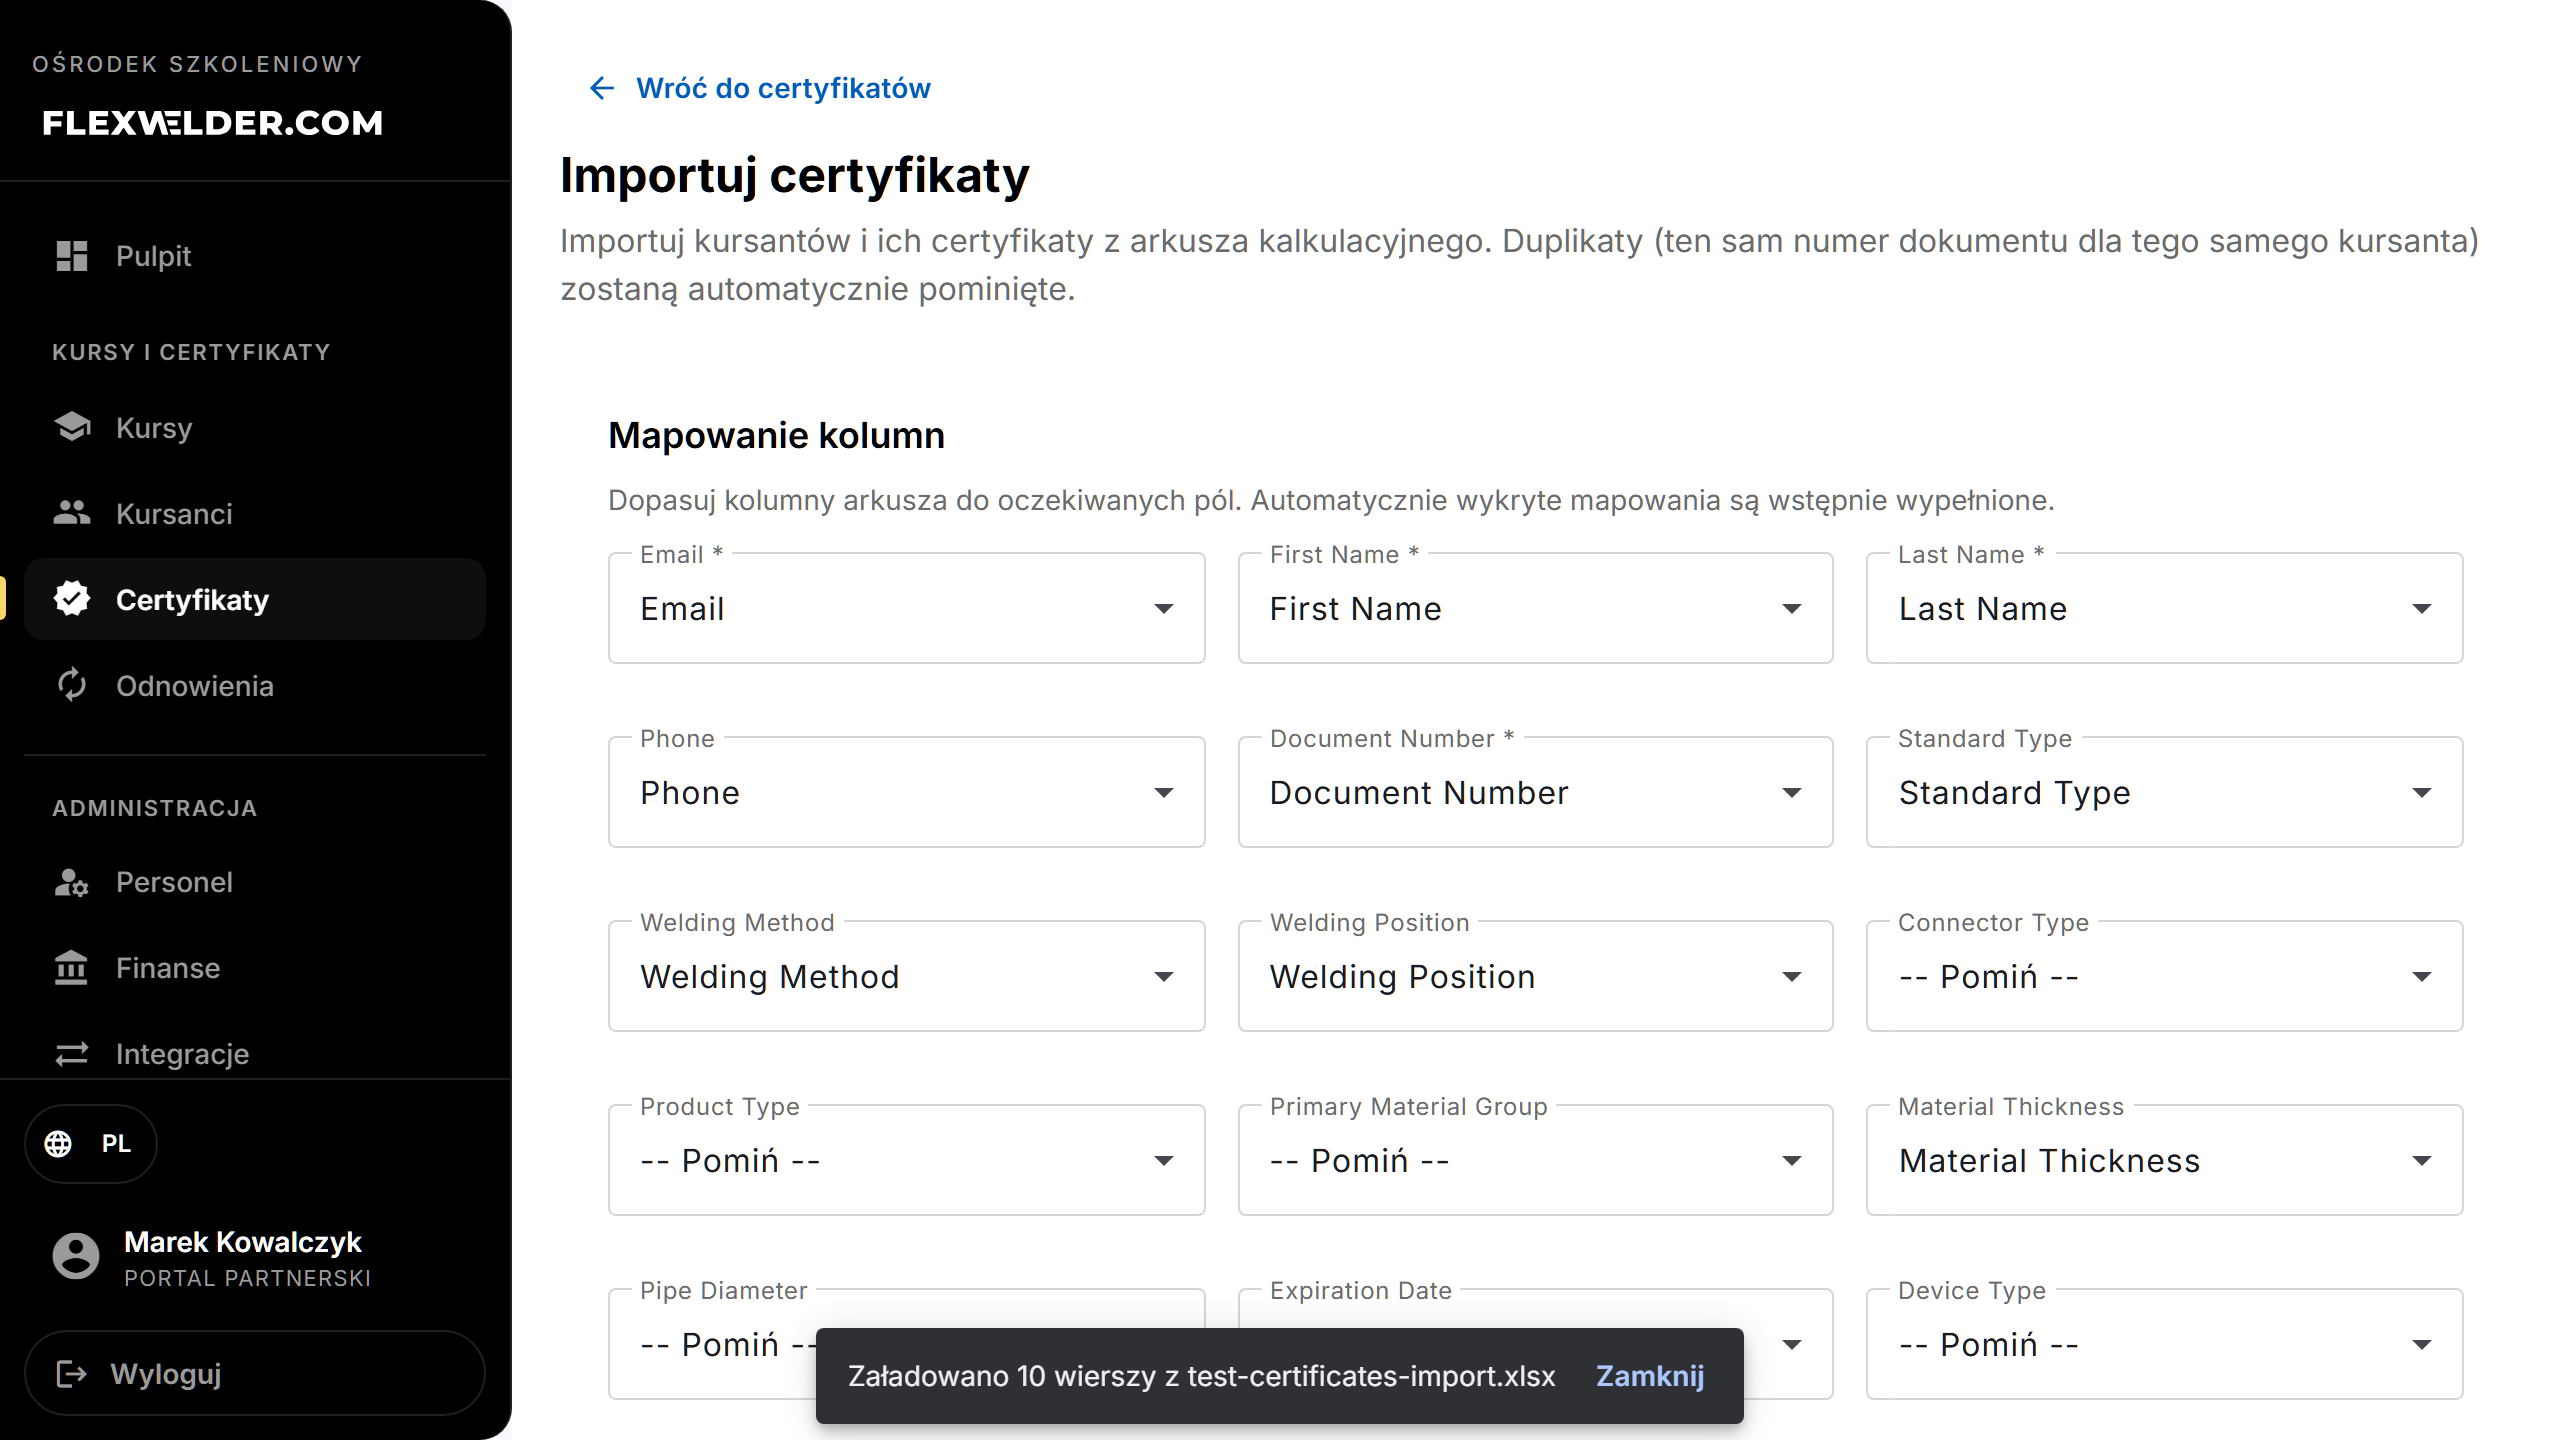Click the Marek Kowalczyk avatar icon
The image size is (2560, 1440).
click(76, 1256)
